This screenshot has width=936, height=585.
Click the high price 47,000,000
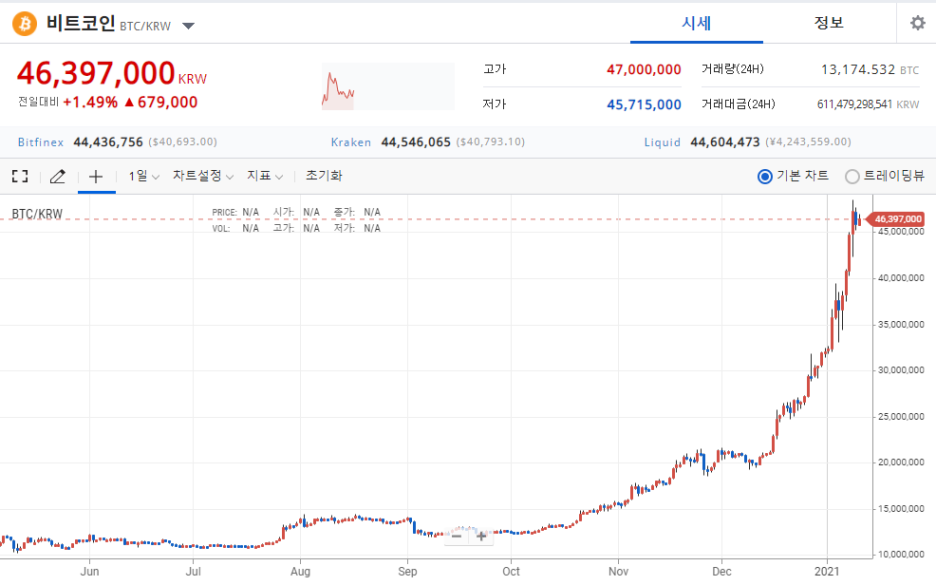tap(644, 69)
